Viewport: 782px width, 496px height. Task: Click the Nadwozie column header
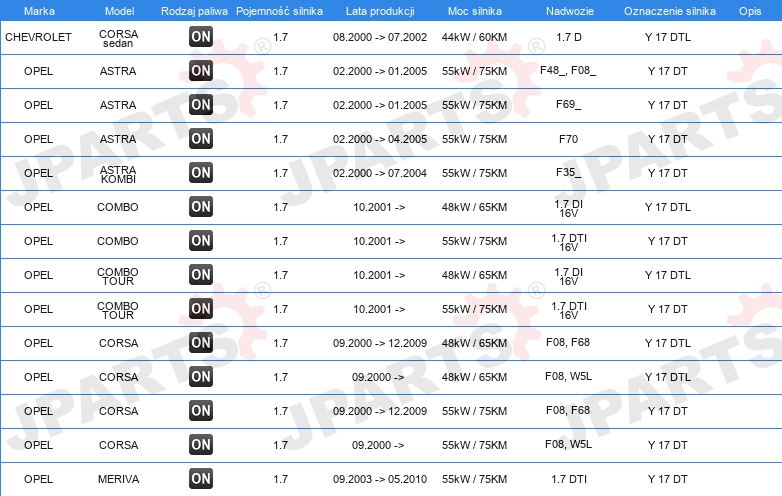click(x=570, y=11)
